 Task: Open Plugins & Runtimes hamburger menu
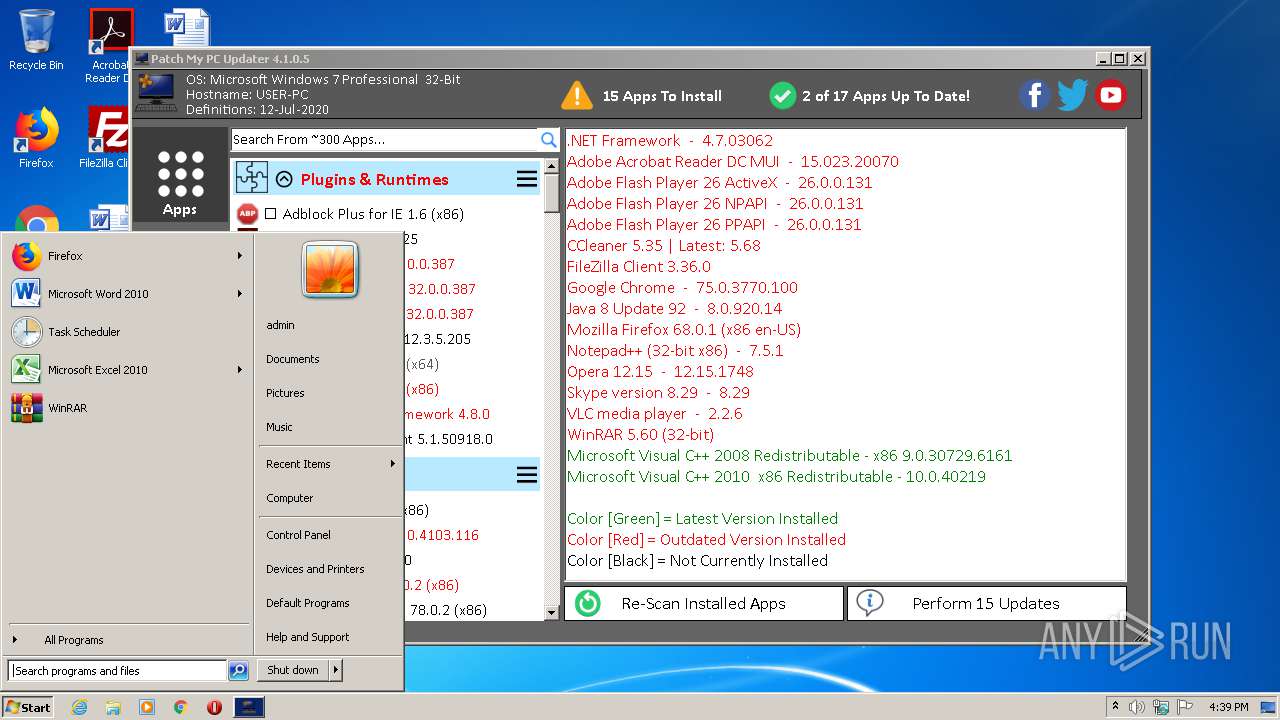527,179
